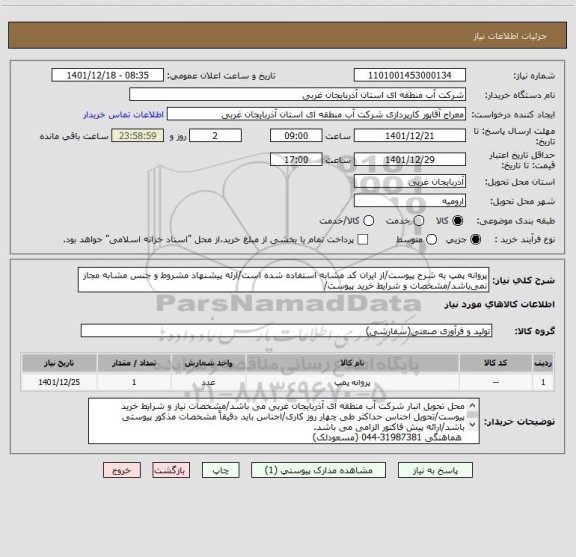This screenshot has width=576, height=557.
Task: Select the جزیی purchase type radio
Action: [x=476, y=240]
